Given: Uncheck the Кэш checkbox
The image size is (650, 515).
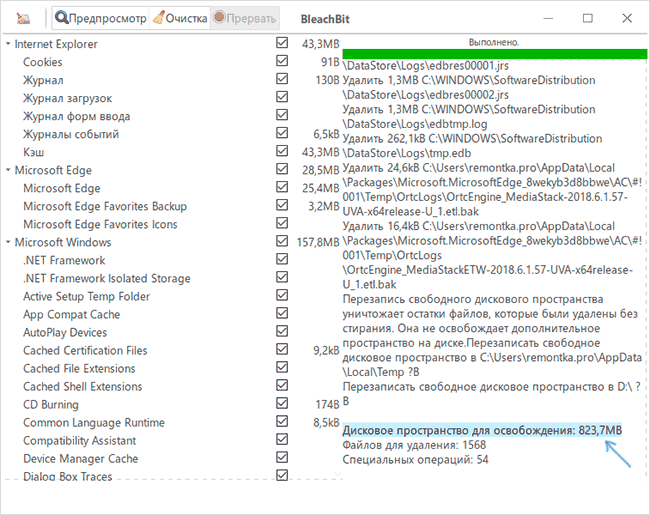Looking at the screenshot, I should point(282,151).
